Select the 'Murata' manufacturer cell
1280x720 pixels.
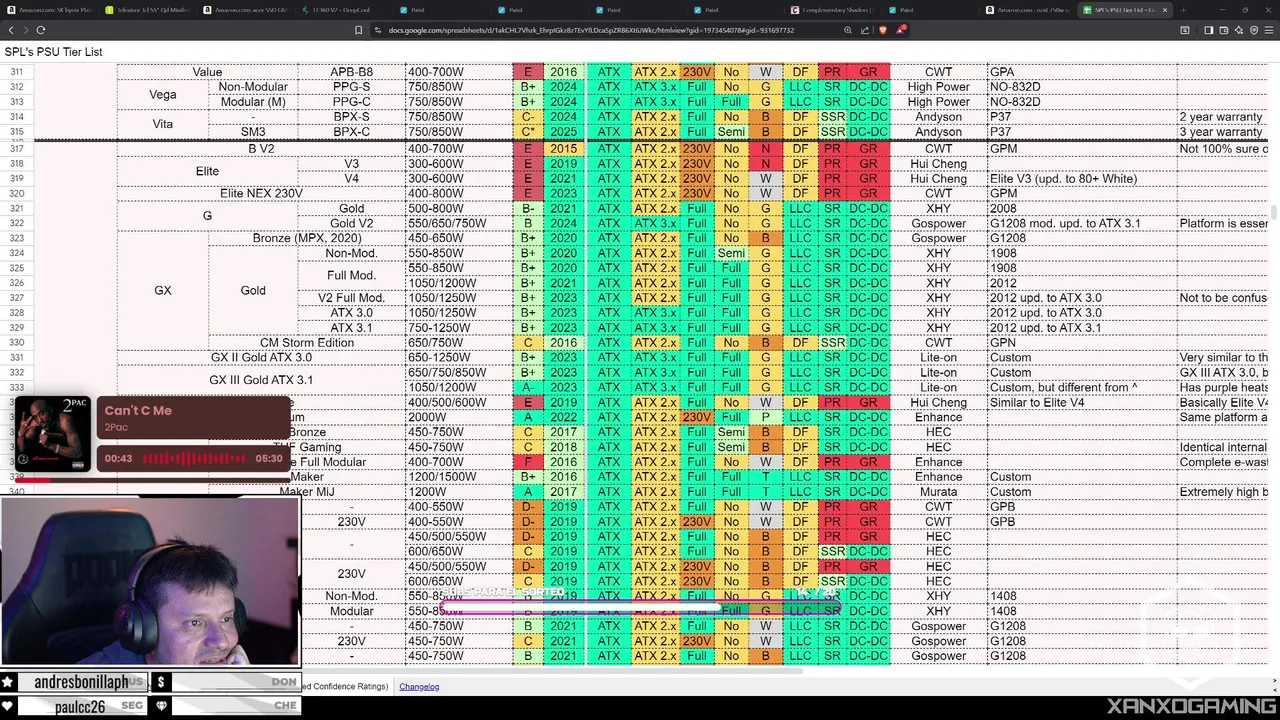[938, 492]
